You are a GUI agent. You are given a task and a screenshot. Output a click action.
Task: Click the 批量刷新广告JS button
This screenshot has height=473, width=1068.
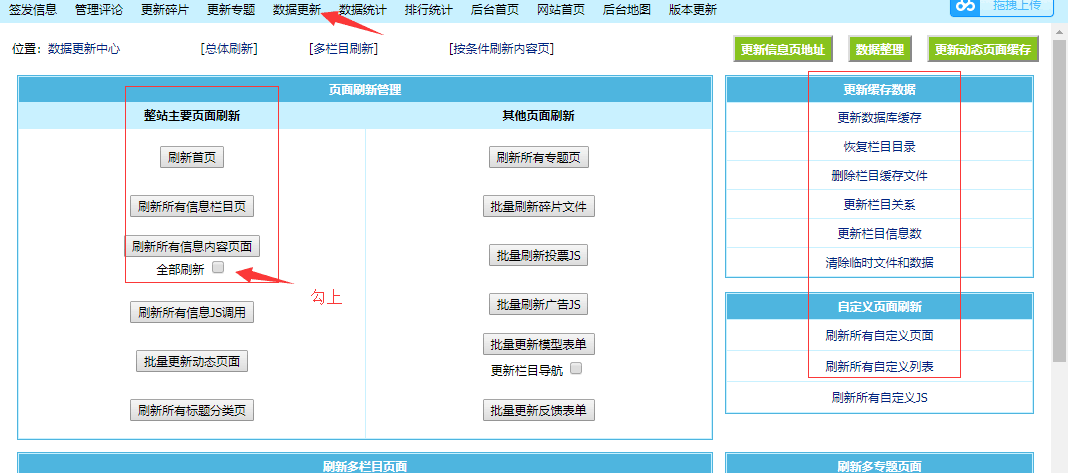tap(538, 303)
